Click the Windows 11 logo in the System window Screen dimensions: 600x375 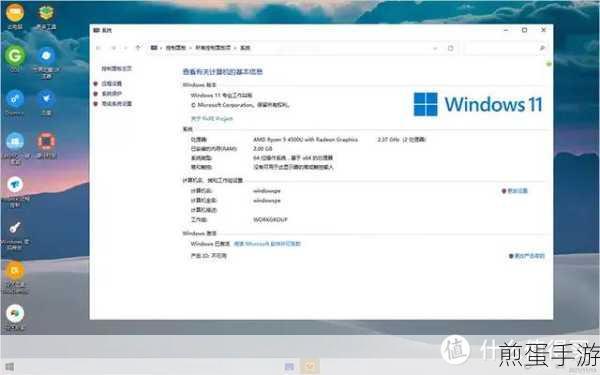point(478,104)
